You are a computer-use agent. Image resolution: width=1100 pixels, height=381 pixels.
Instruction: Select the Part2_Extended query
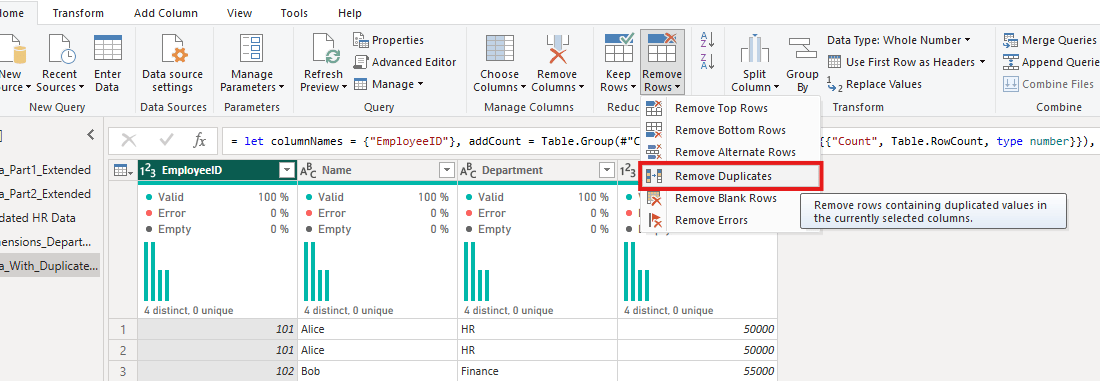point(49,194)
